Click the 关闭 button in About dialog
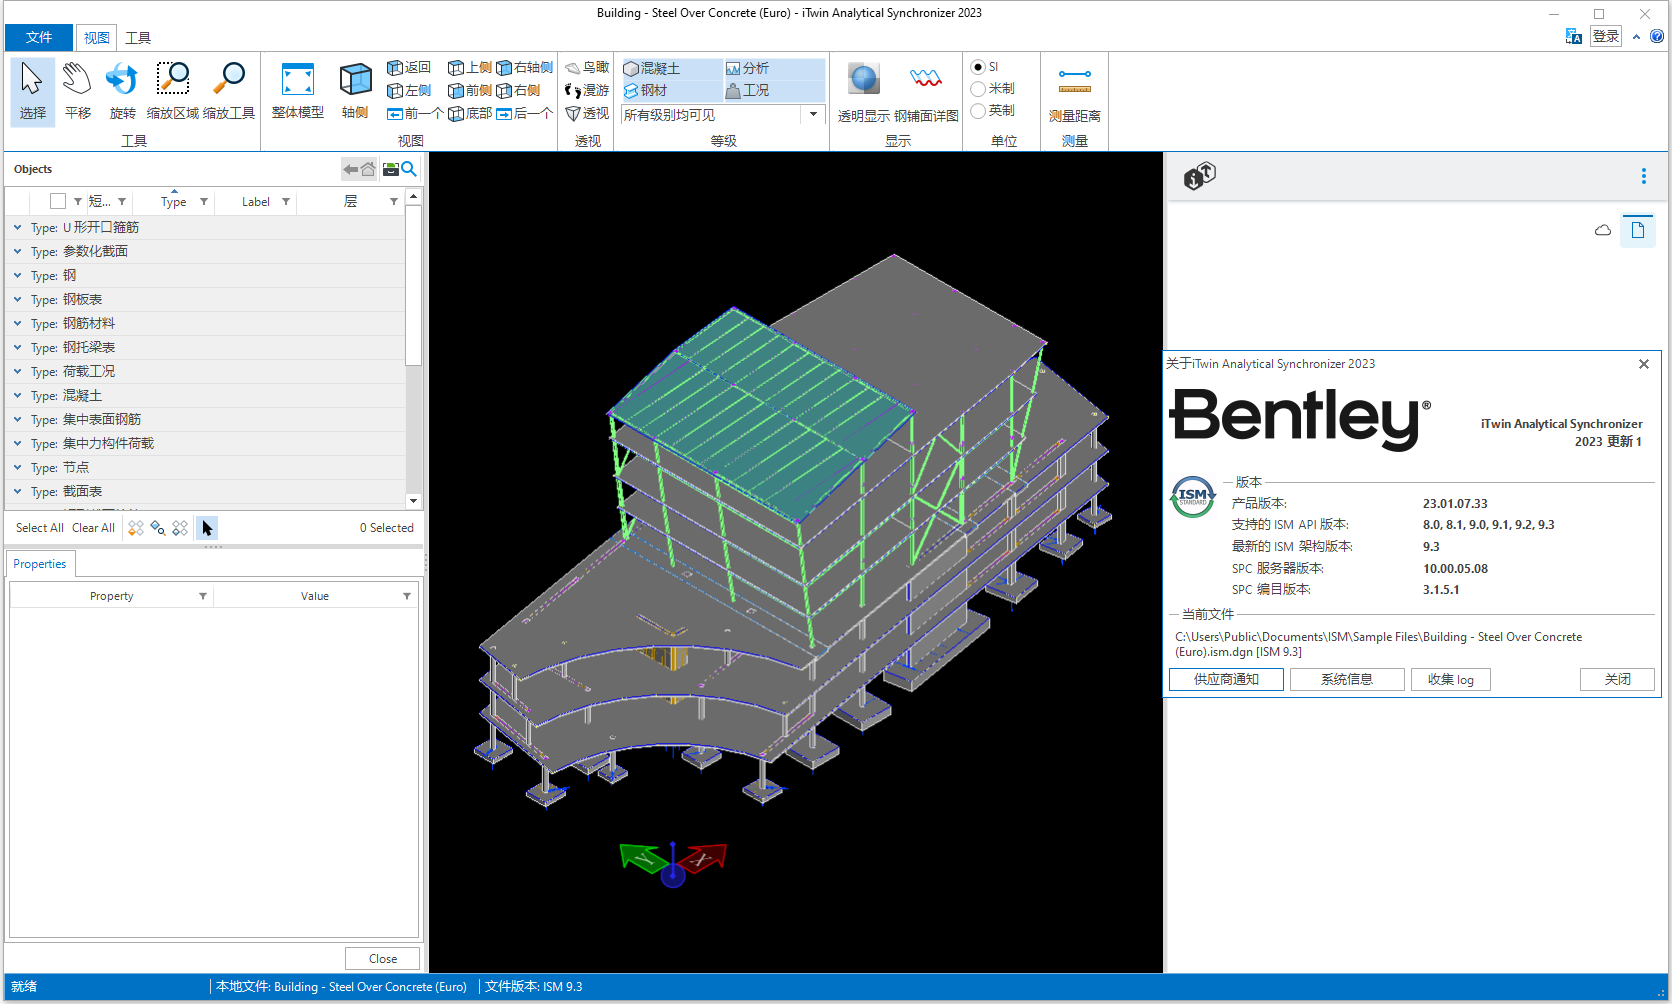 click(1617, 680)
